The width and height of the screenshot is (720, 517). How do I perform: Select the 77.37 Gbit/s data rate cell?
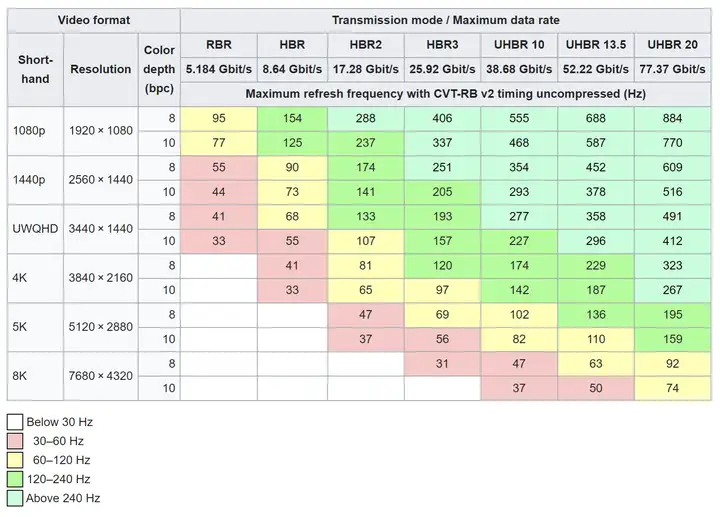(x=671, y=69)
